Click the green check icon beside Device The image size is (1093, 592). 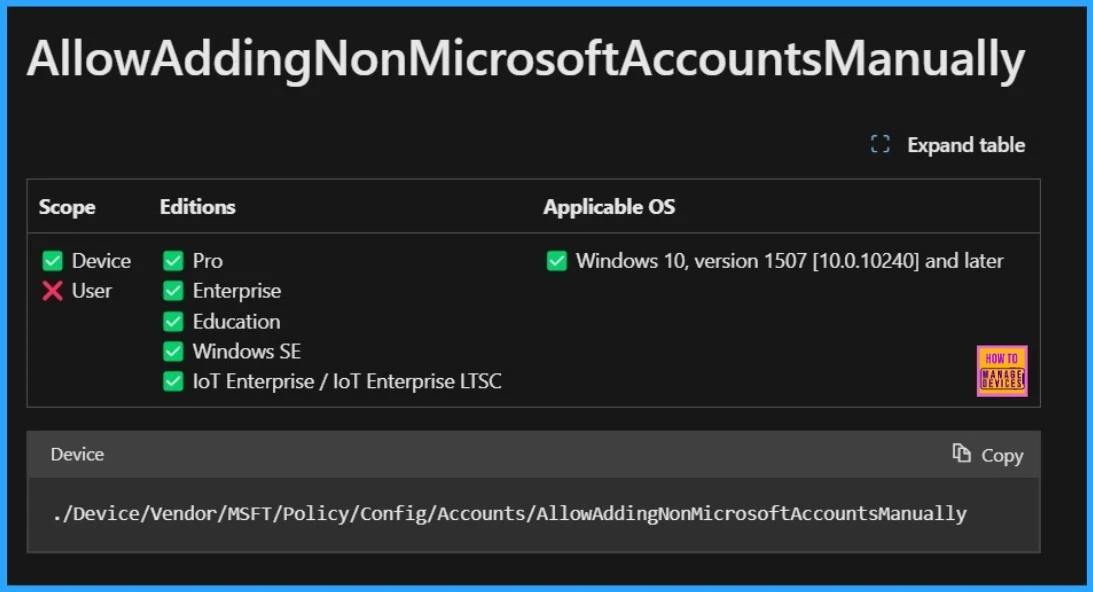[x=53, y=261]
